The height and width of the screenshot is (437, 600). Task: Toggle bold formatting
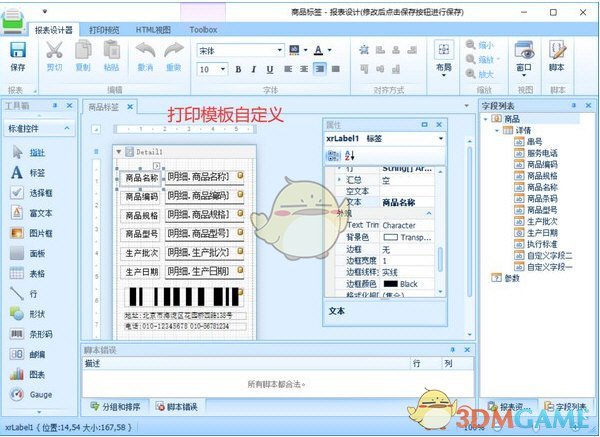pyautogui.click(x=238, y=69)
